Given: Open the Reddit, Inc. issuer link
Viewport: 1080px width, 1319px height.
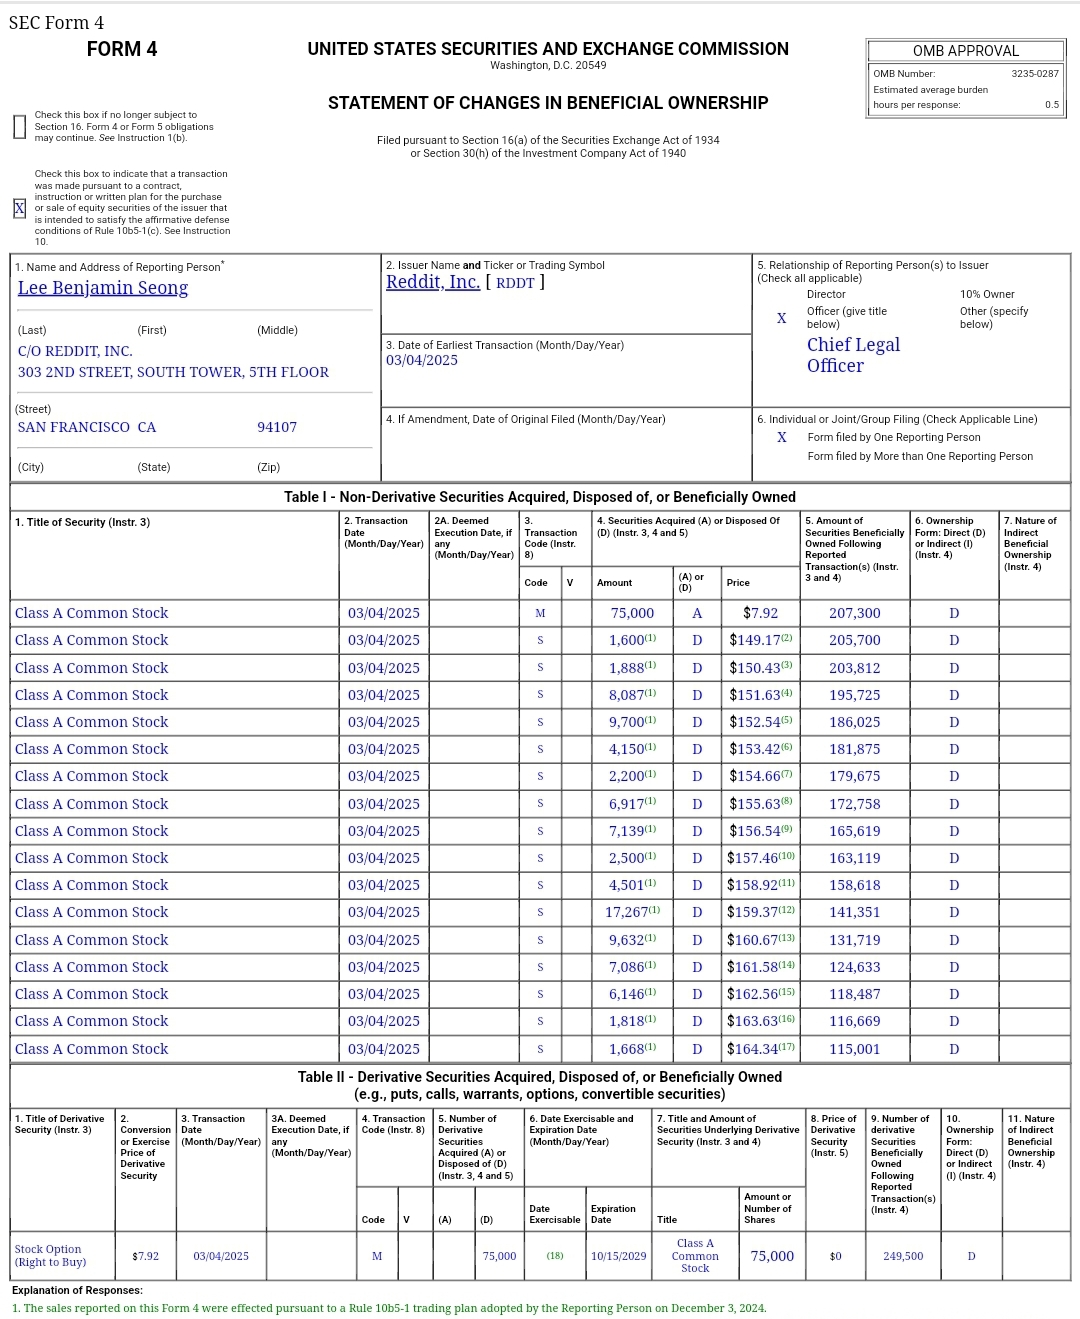Looking at the screenshot, I should pos(433,282).
